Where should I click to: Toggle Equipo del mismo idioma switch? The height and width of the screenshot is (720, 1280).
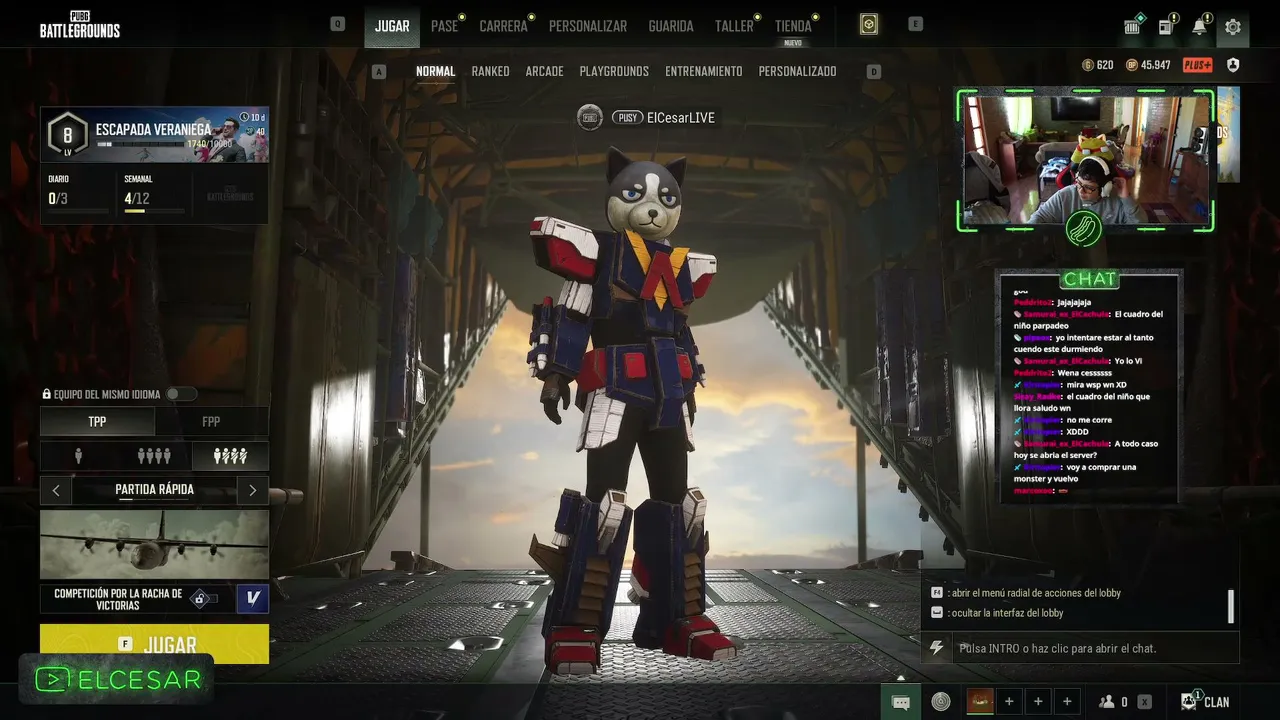[x=181, y=394]
